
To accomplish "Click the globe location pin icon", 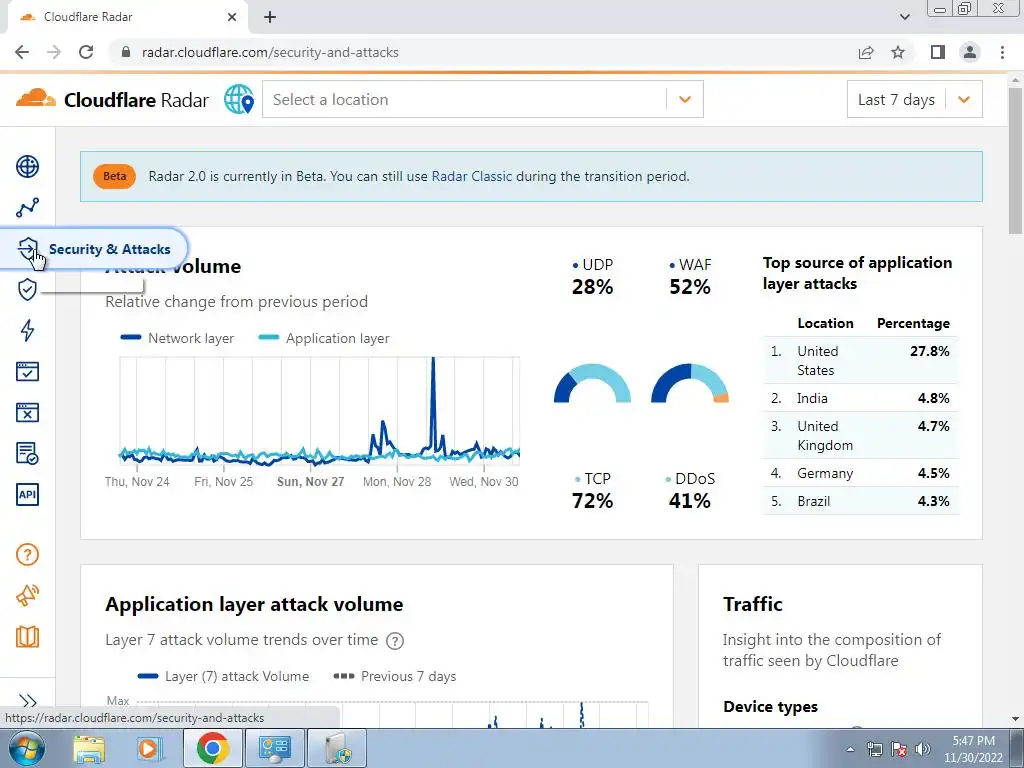I will point(239,99).
